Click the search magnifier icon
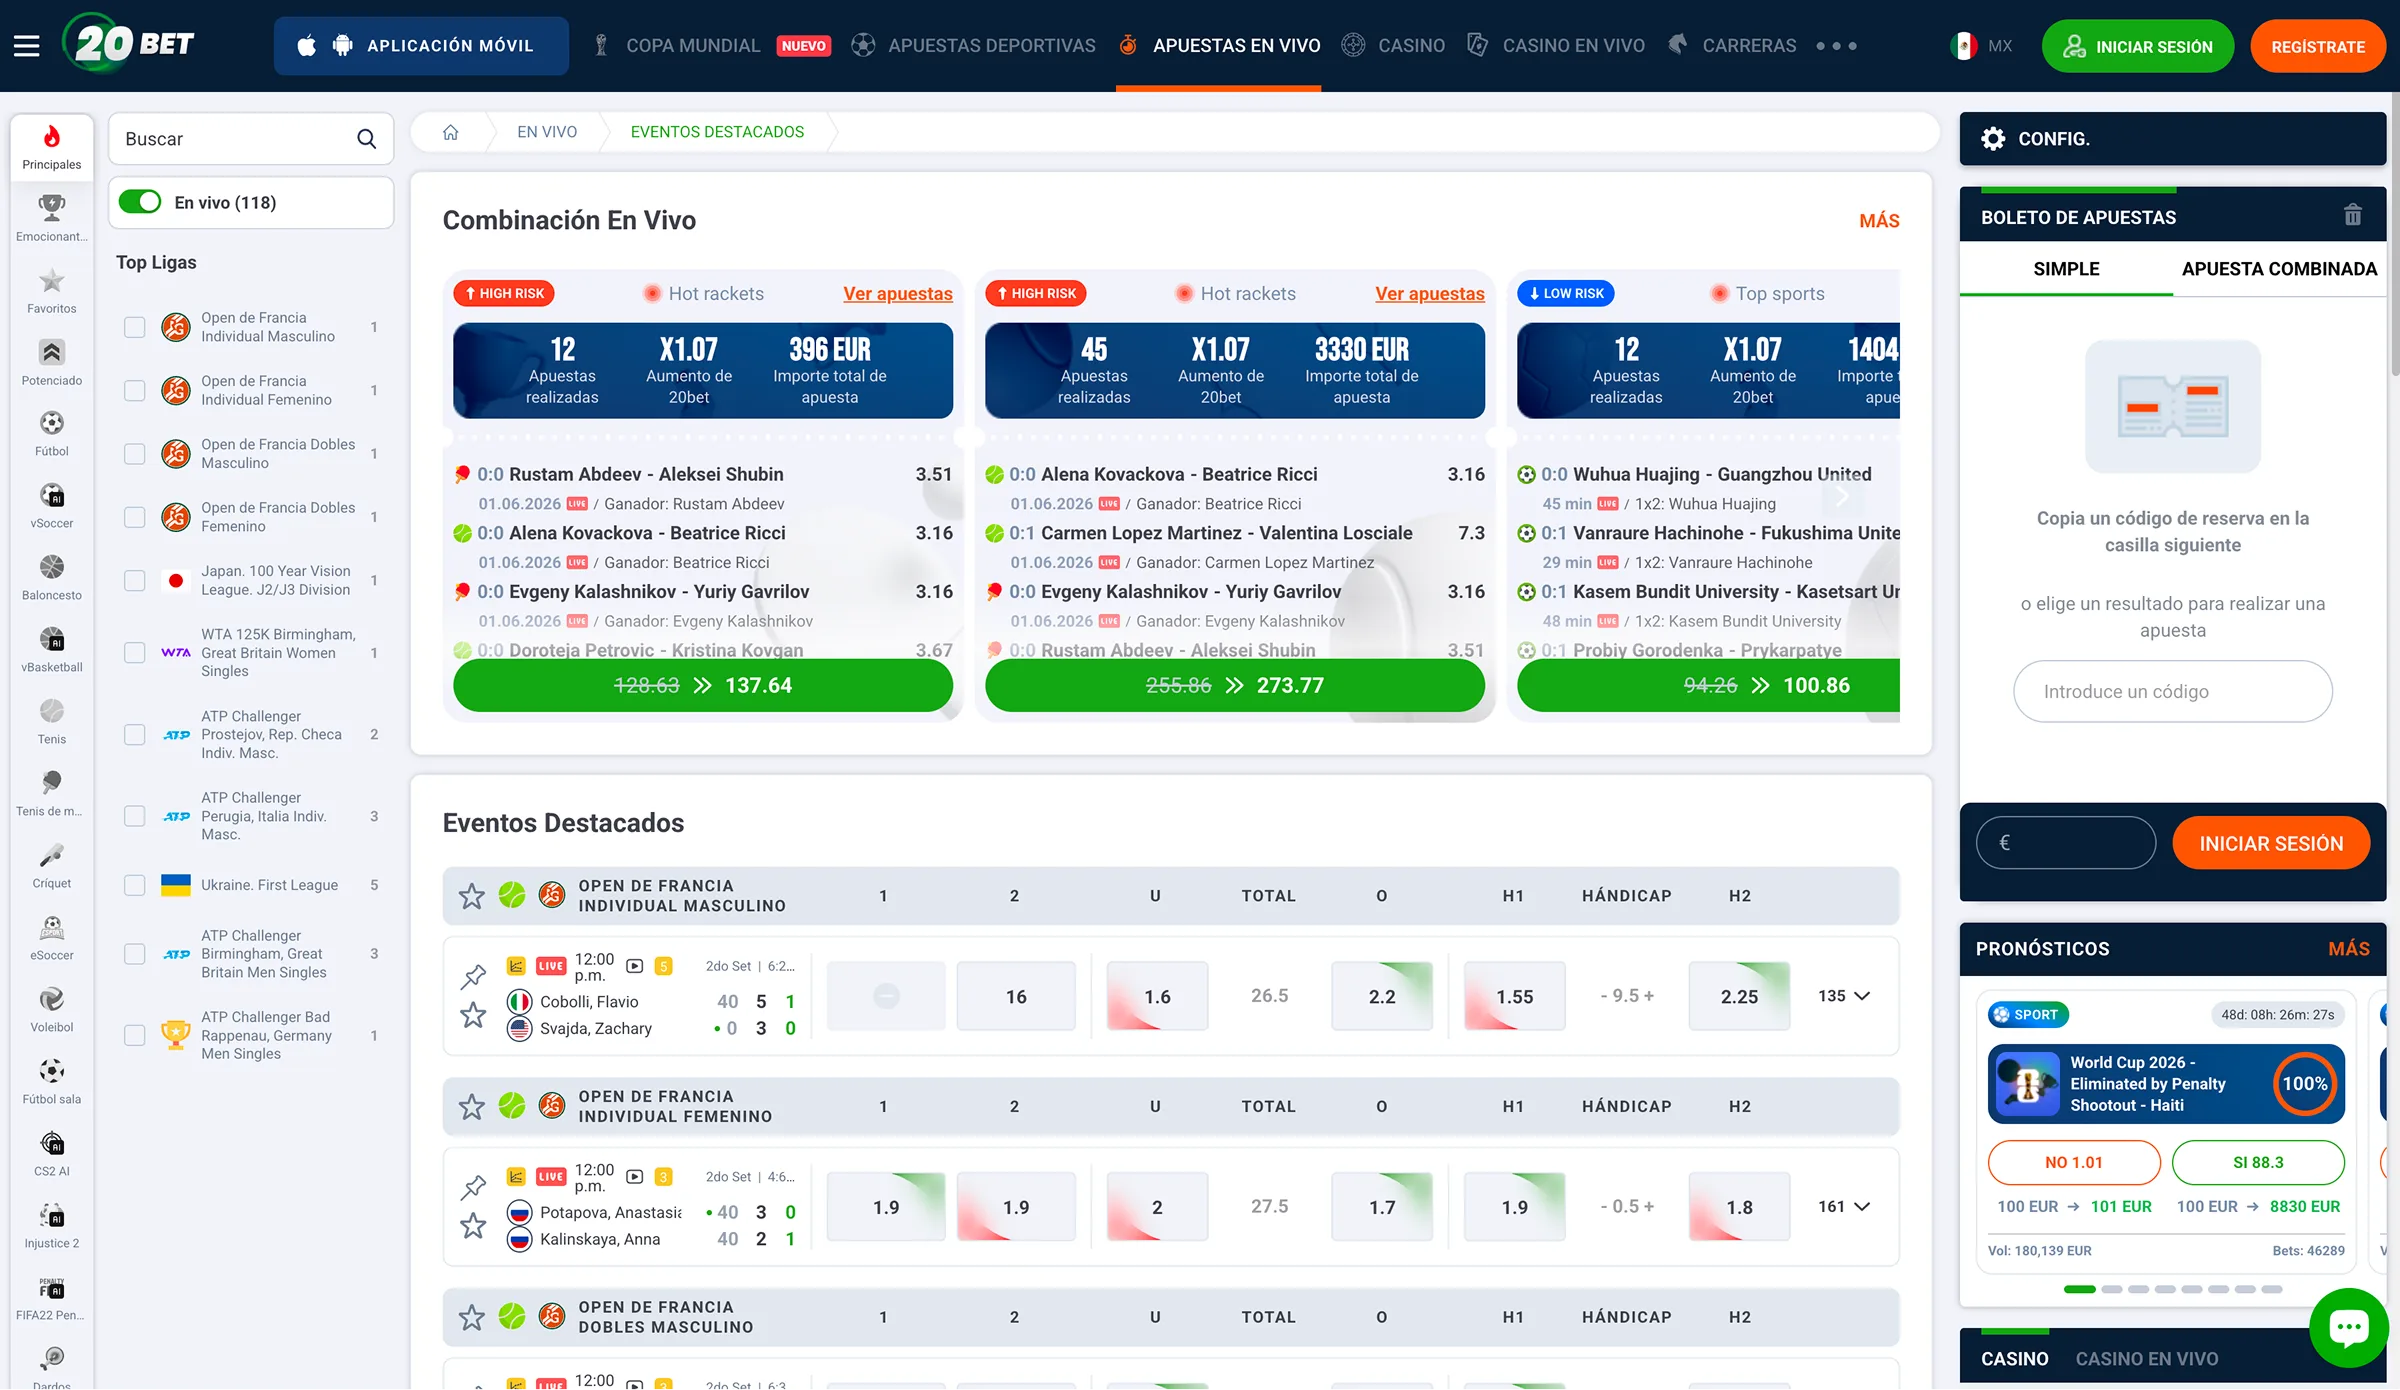 tap(367, 139)
